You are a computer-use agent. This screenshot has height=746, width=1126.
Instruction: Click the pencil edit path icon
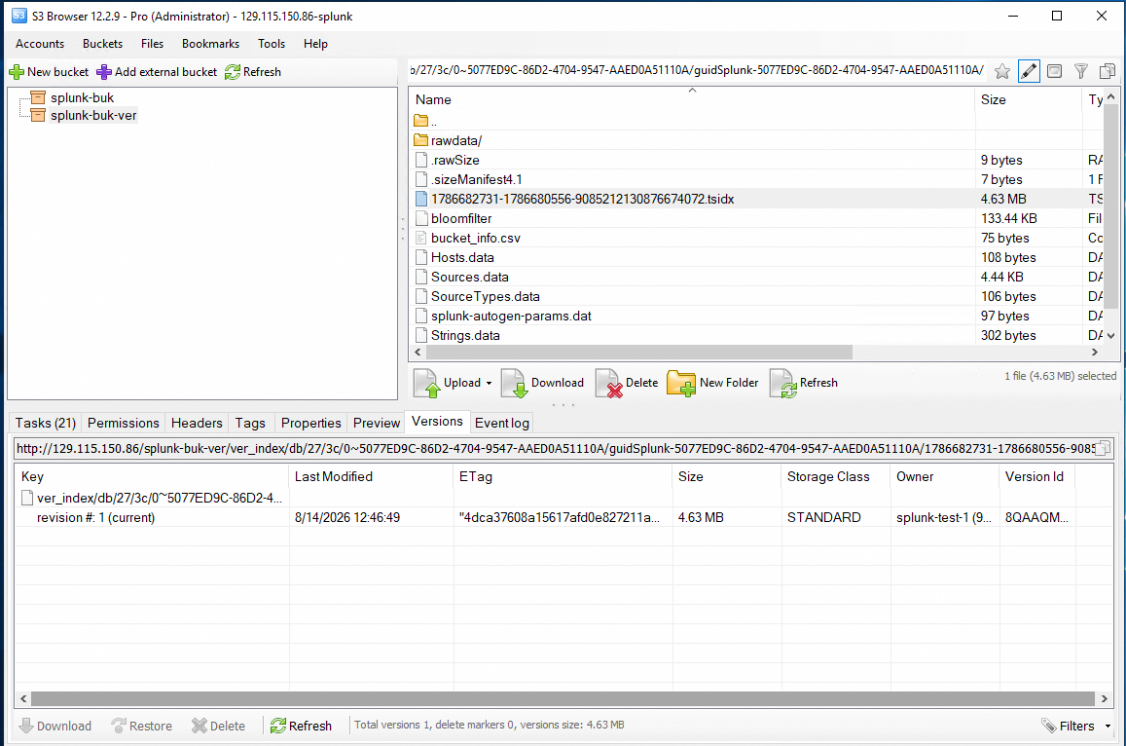click(x=1028, y=71)
